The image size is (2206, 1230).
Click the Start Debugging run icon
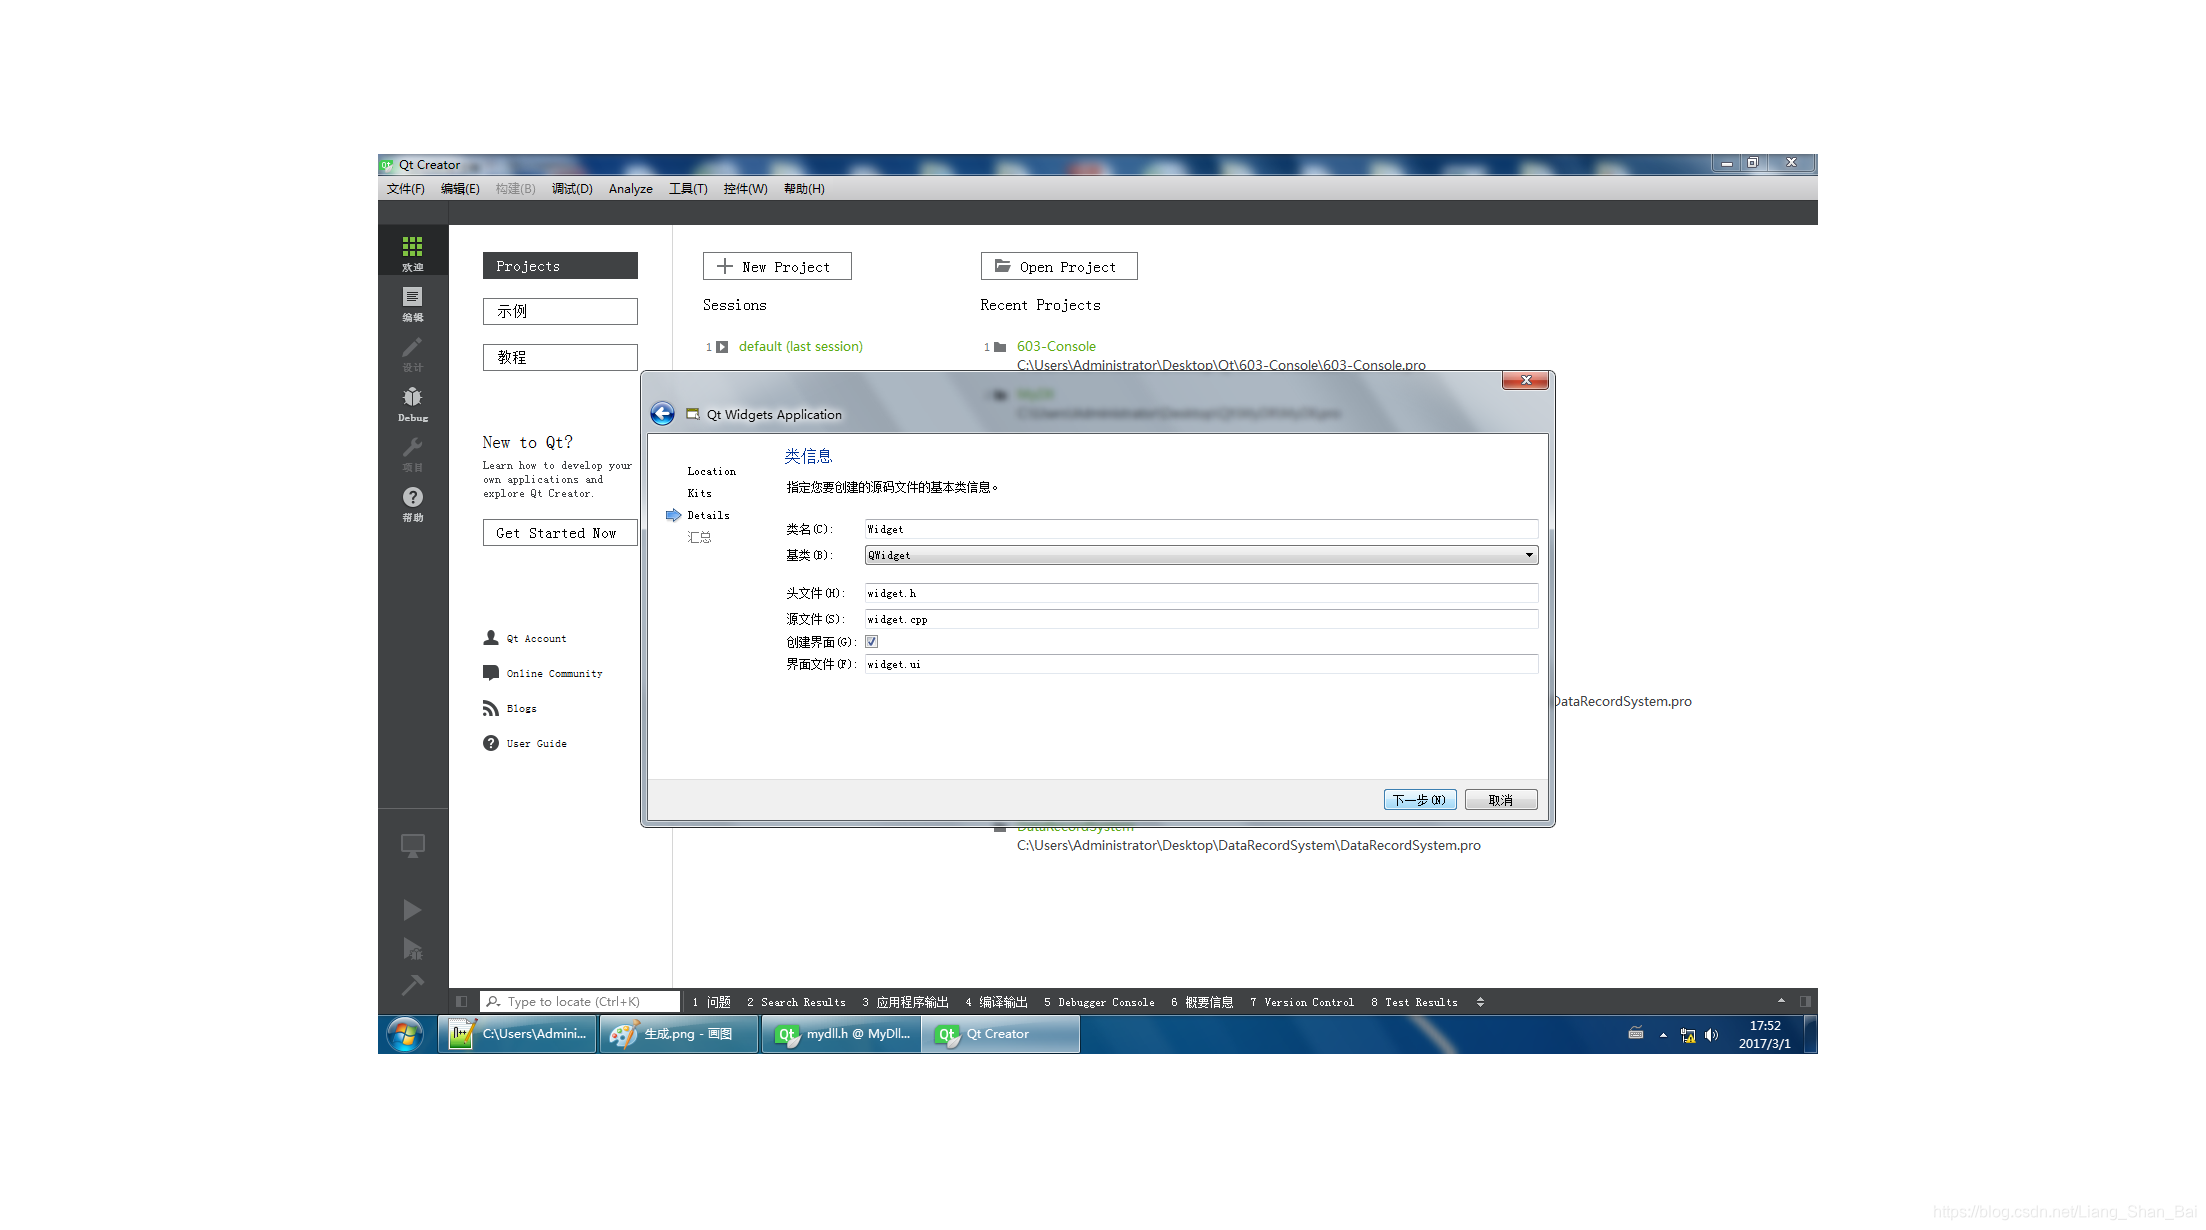tap(412, 948)
